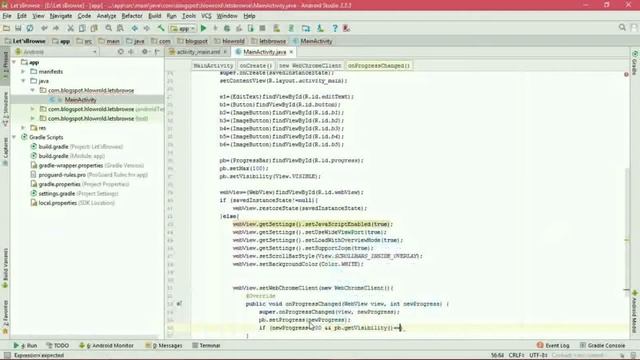This screenshot has width=640, height=360.
Task: Expand the manifests folder
Action: point(23,71)
